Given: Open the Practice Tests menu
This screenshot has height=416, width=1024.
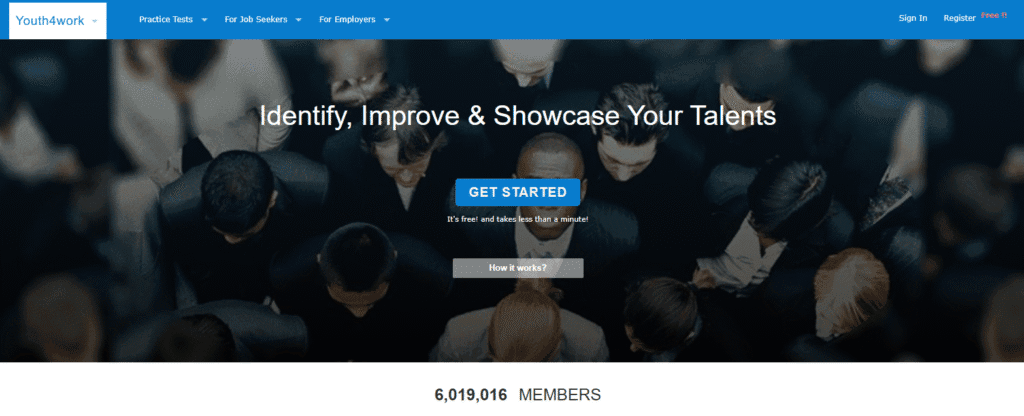Looking at the screenshot, I should click(166, 19).
